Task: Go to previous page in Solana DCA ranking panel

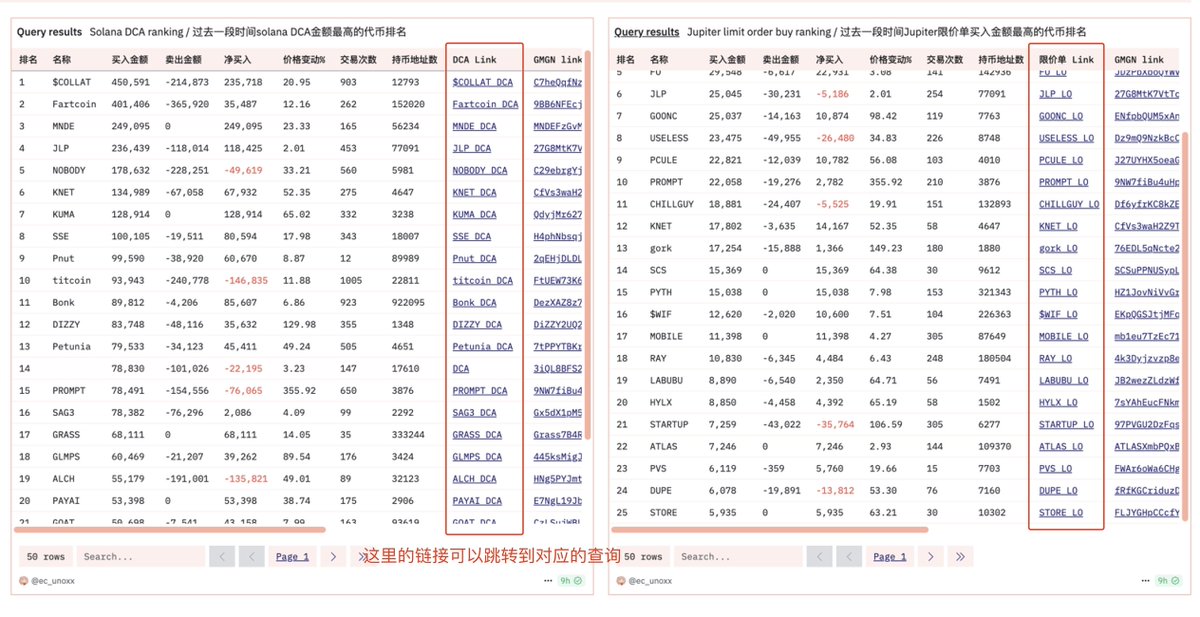Action: [251, 556]
